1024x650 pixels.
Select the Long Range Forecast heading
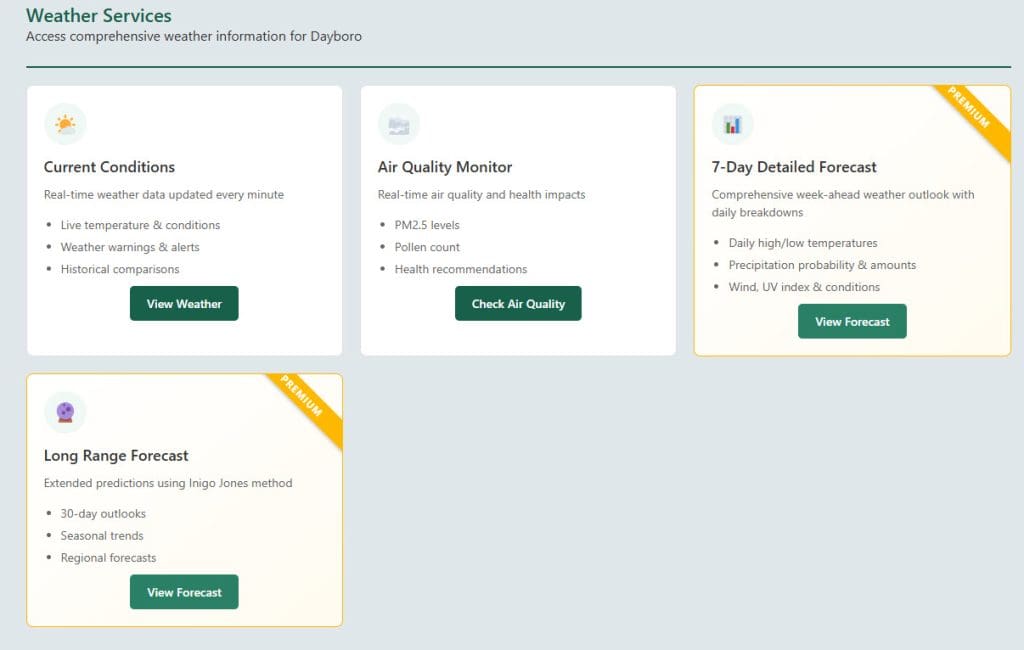tap(116, 455)
